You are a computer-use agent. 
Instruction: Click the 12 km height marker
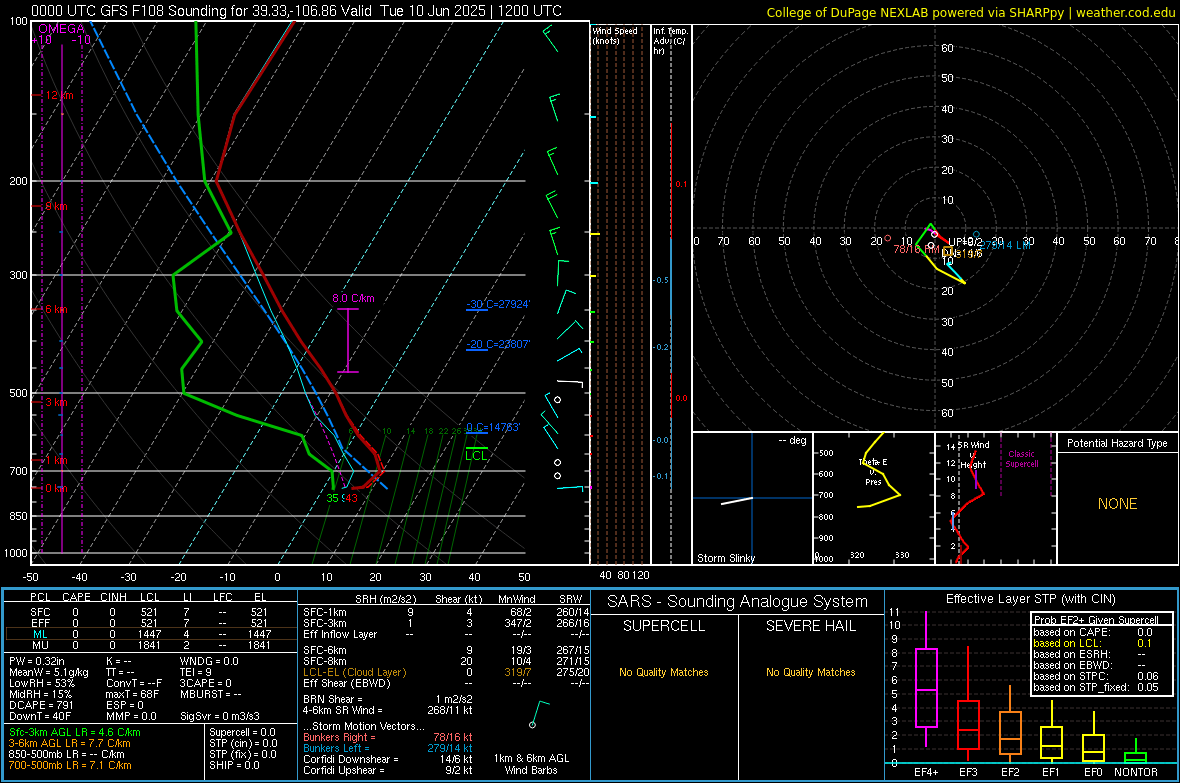point(59,96)
